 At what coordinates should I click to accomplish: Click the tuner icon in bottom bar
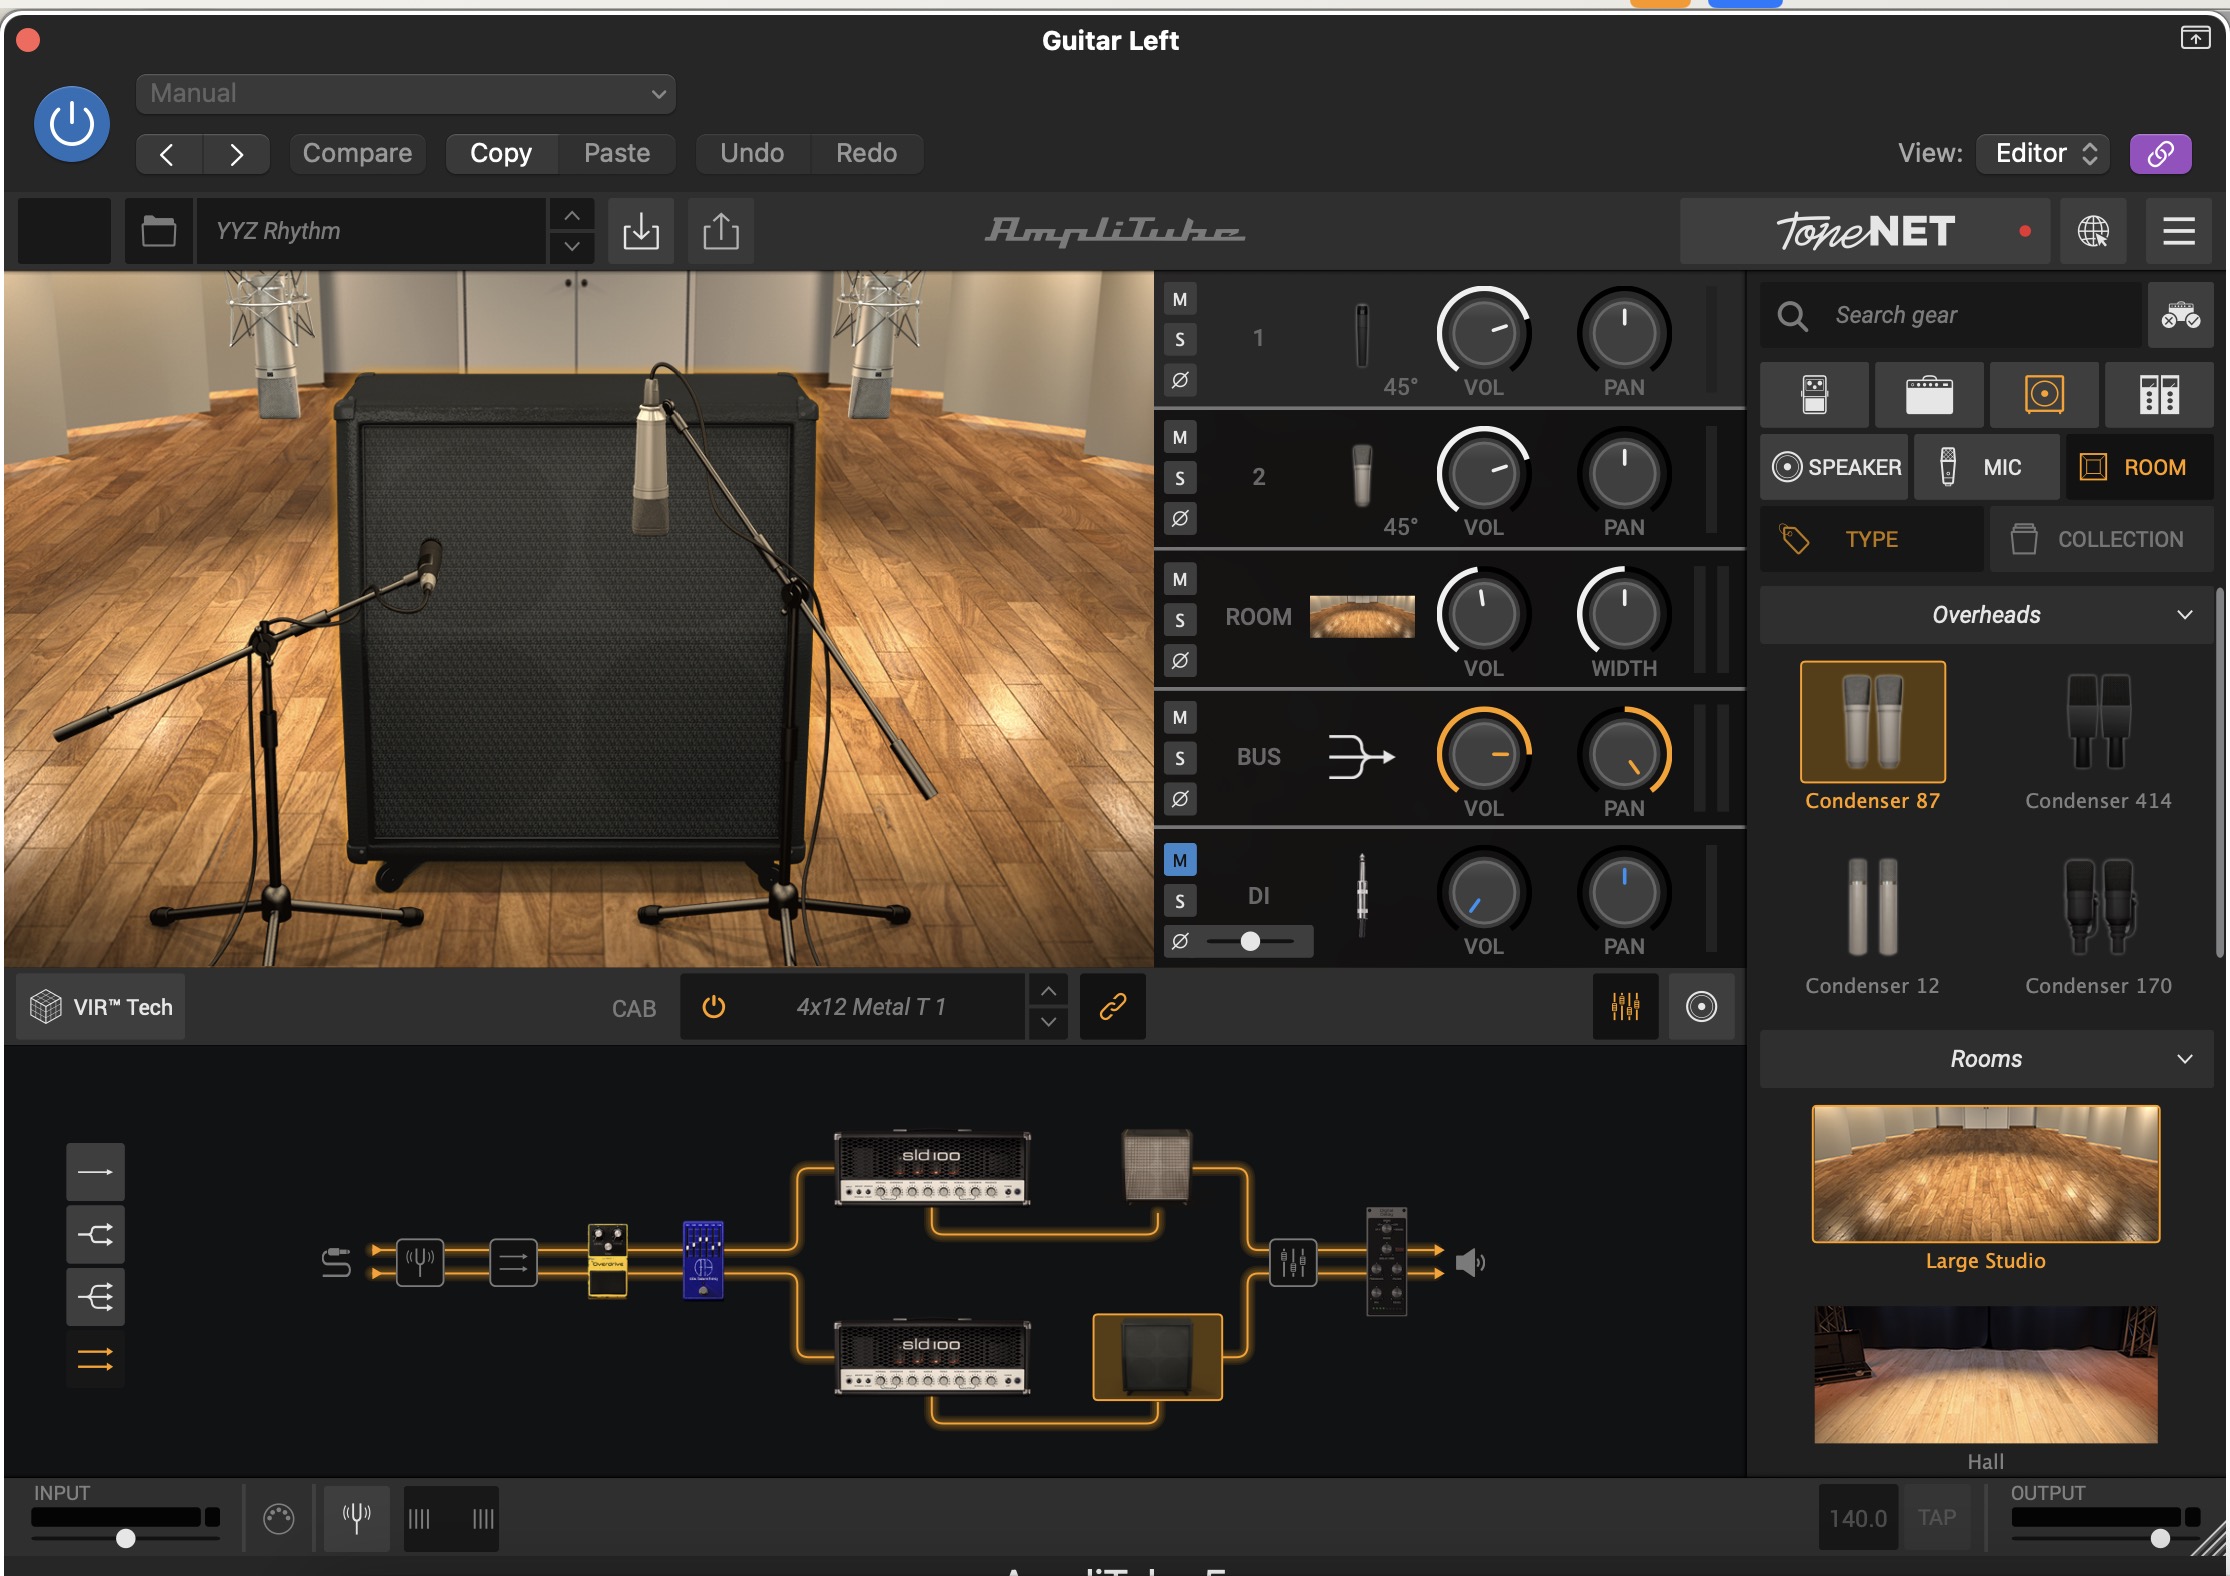[357, 1518]
